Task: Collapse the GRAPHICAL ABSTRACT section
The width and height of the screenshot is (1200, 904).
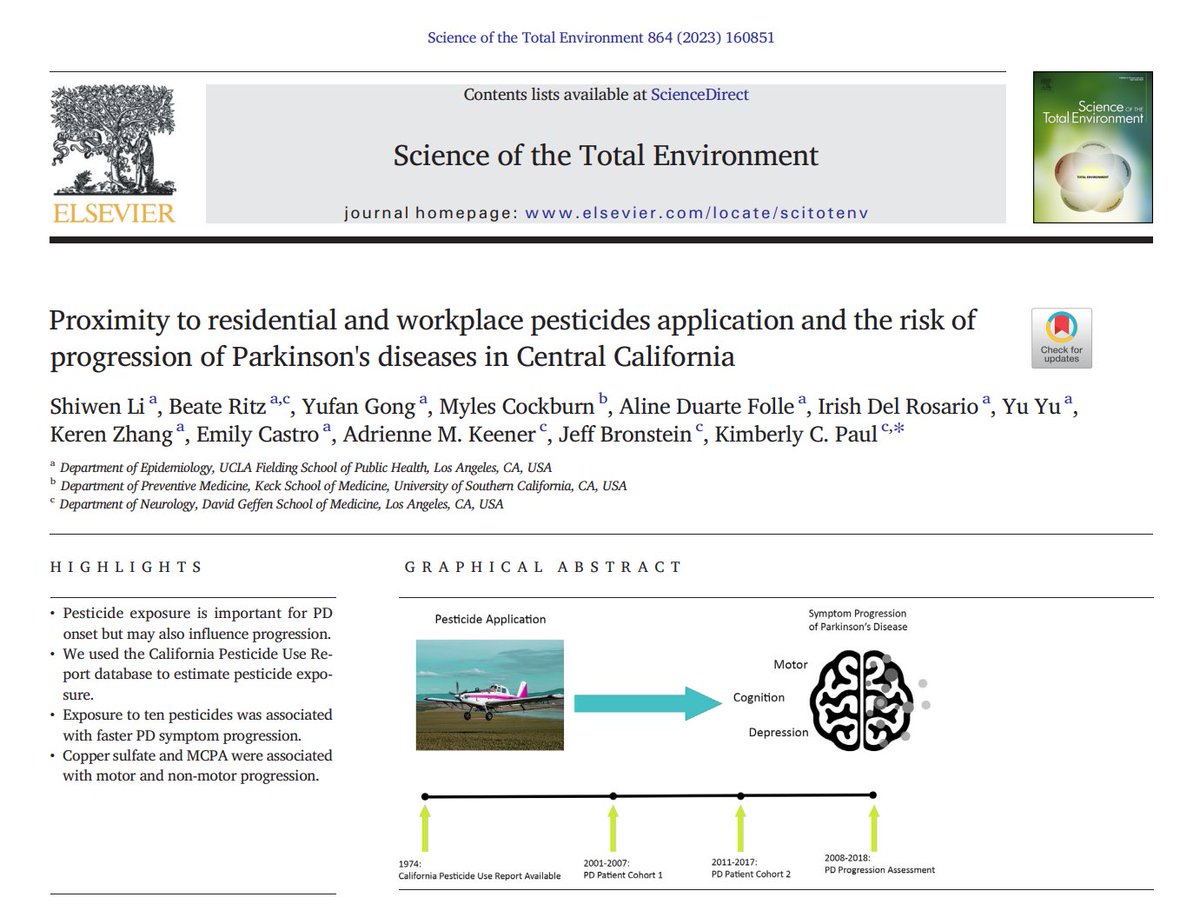Action: pyautogui.click(x=541, y=567)
